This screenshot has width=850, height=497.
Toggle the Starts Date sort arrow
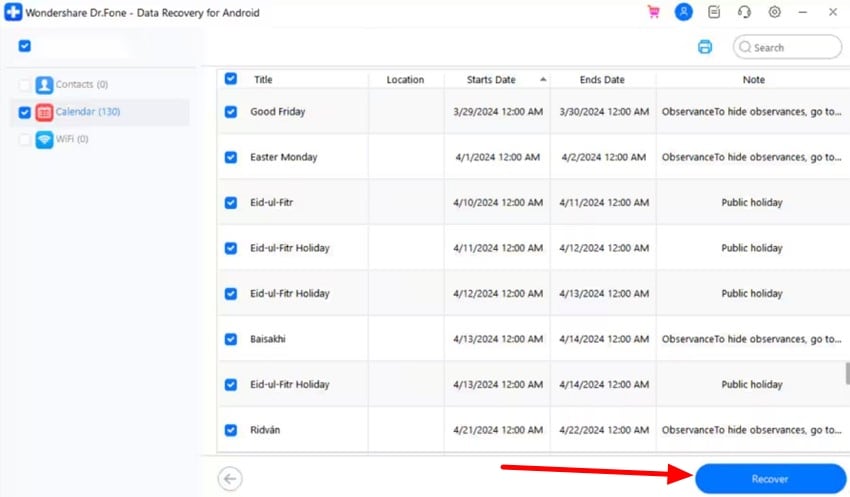click(543, 80)
